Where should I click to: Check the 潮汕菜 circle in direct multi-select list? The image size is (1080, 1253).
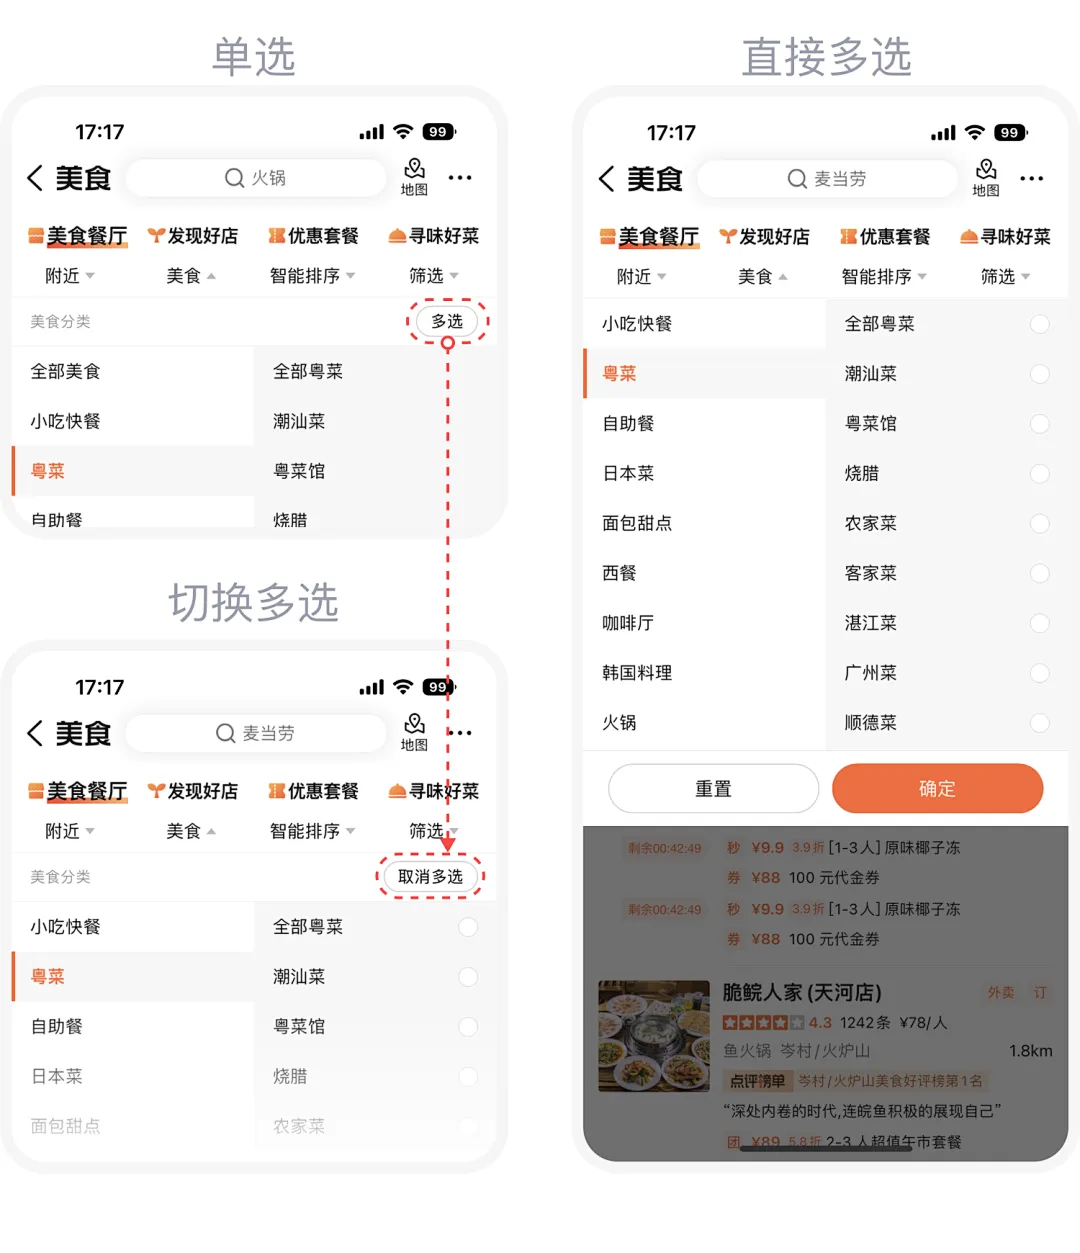(x=1040, y=374)
